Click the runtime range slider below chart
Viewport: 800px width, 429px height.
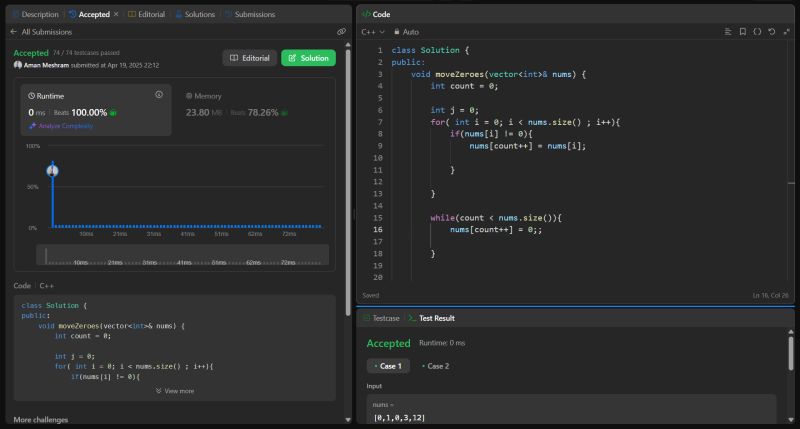182,255
